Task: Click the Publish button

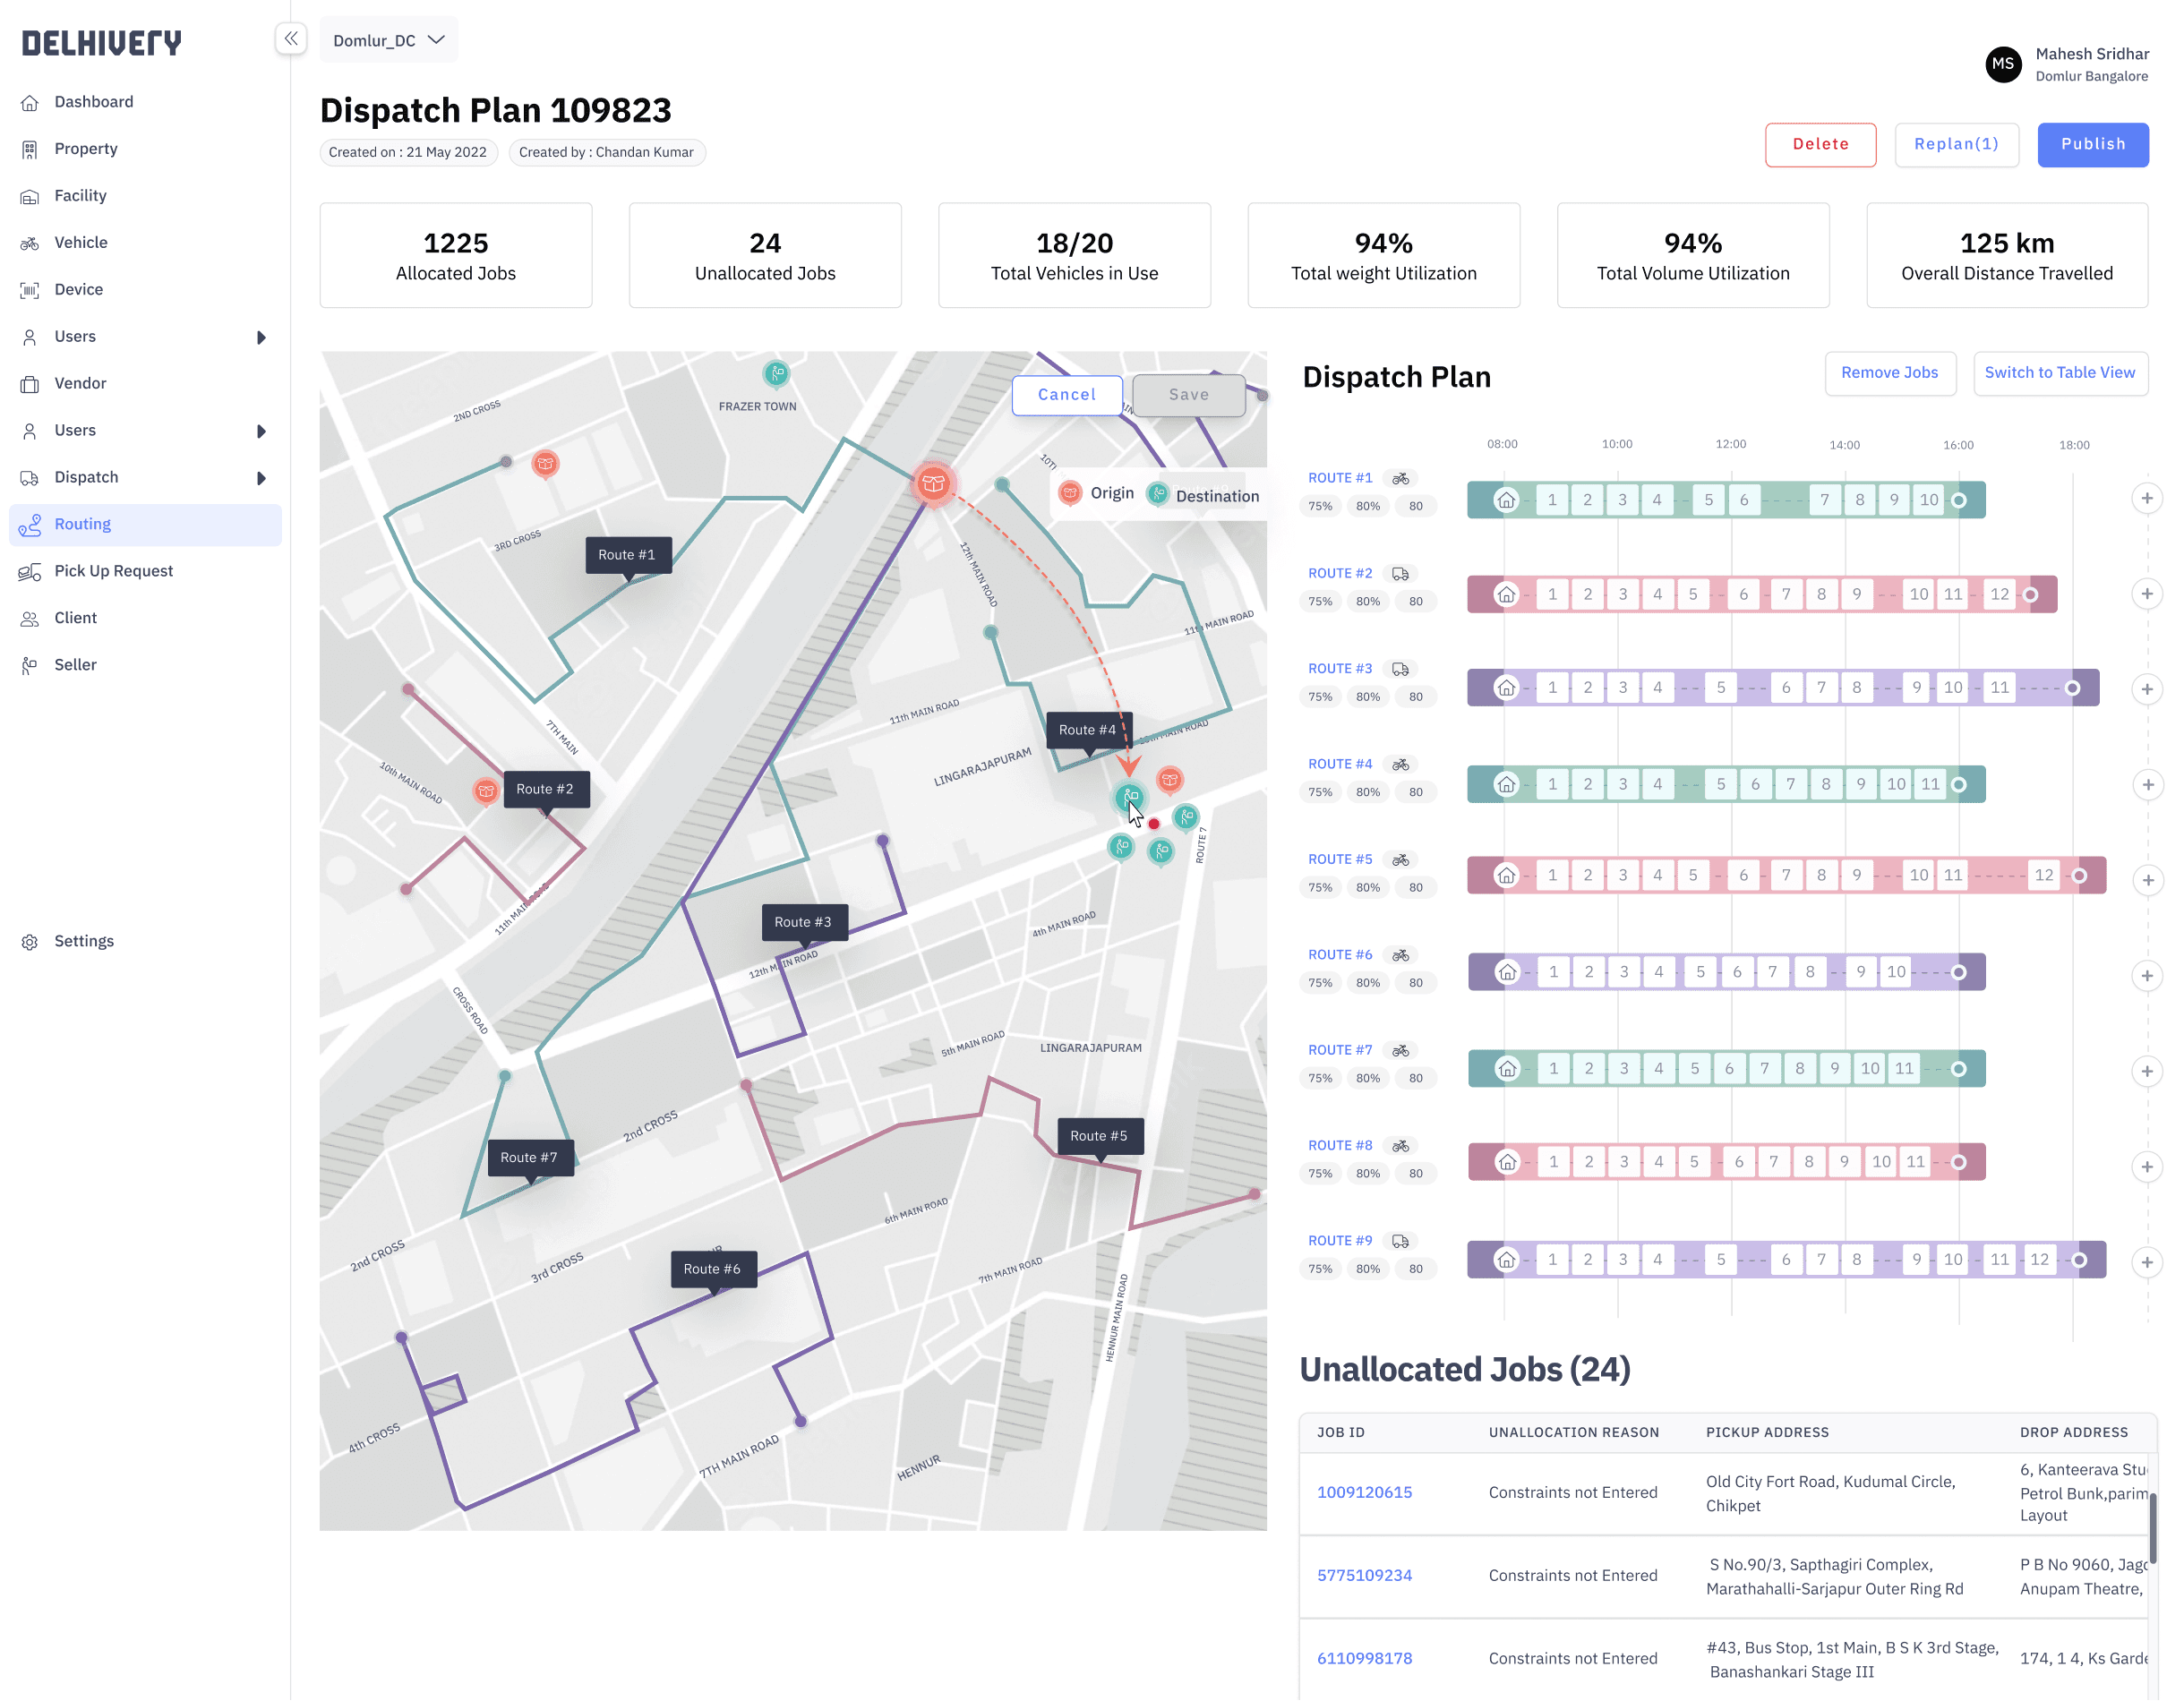Action: pos(2092,144)
